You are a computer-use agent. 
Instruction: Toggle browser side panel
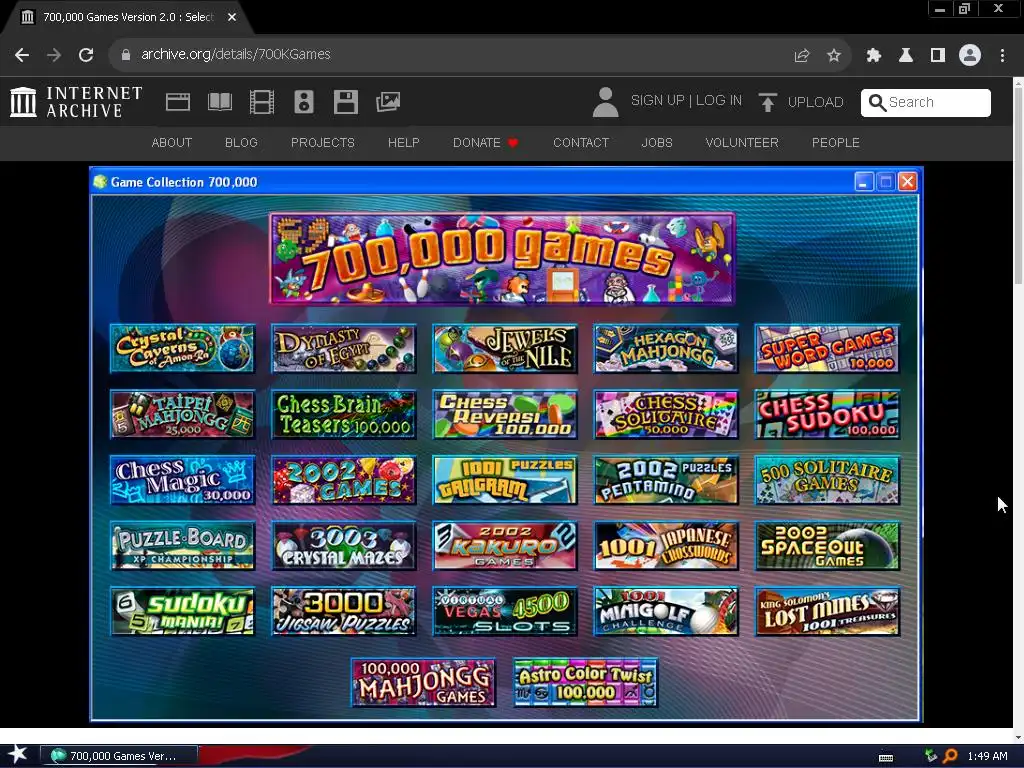[938, 55]
